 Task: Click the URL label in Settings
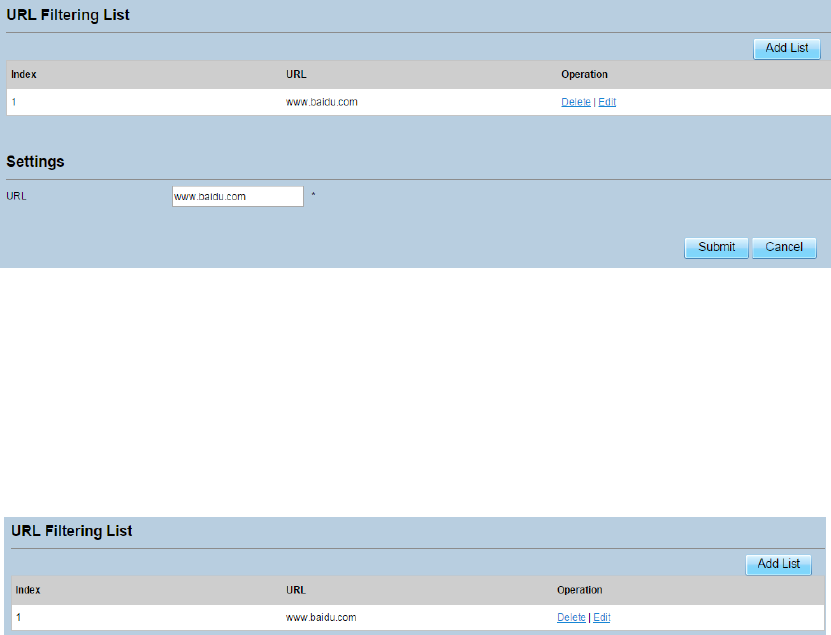pyautogui.click(x=16, y=196)
